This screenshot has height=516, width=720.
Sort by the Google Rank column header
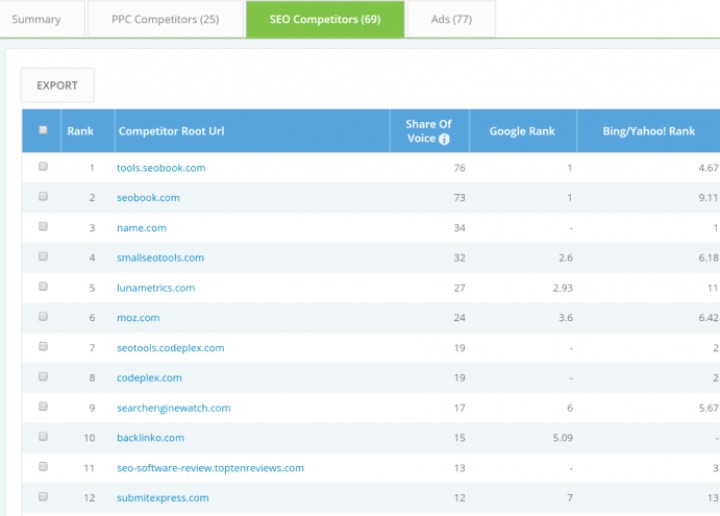(522, 131)
